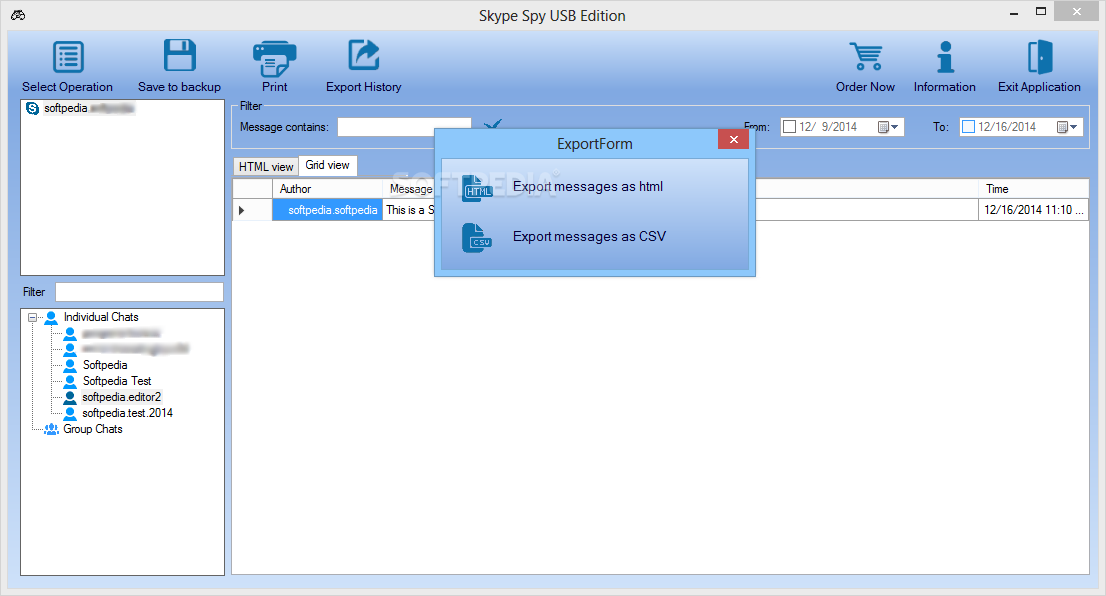
Task: Select the first blurred contact in tree
Action: 121,333
